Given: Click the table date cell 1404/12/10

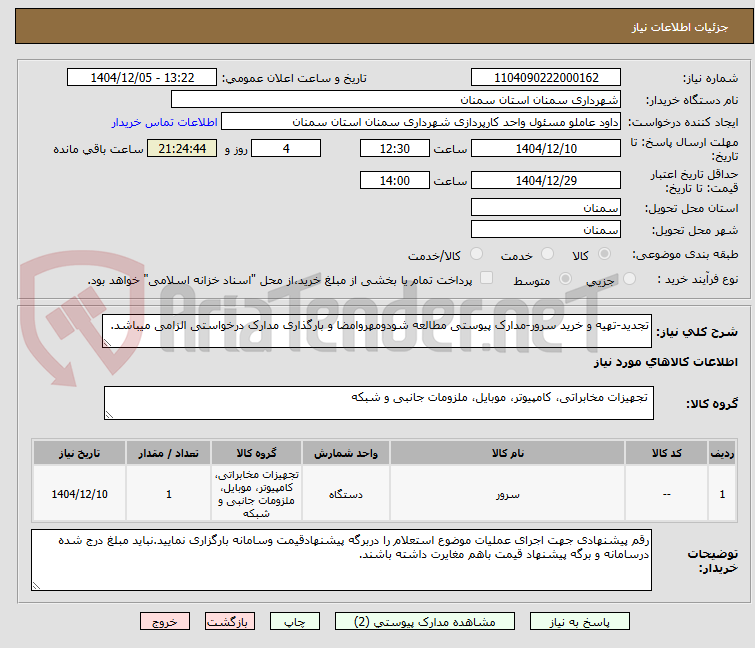Looking at the screenshot, I should pos(79,493).
